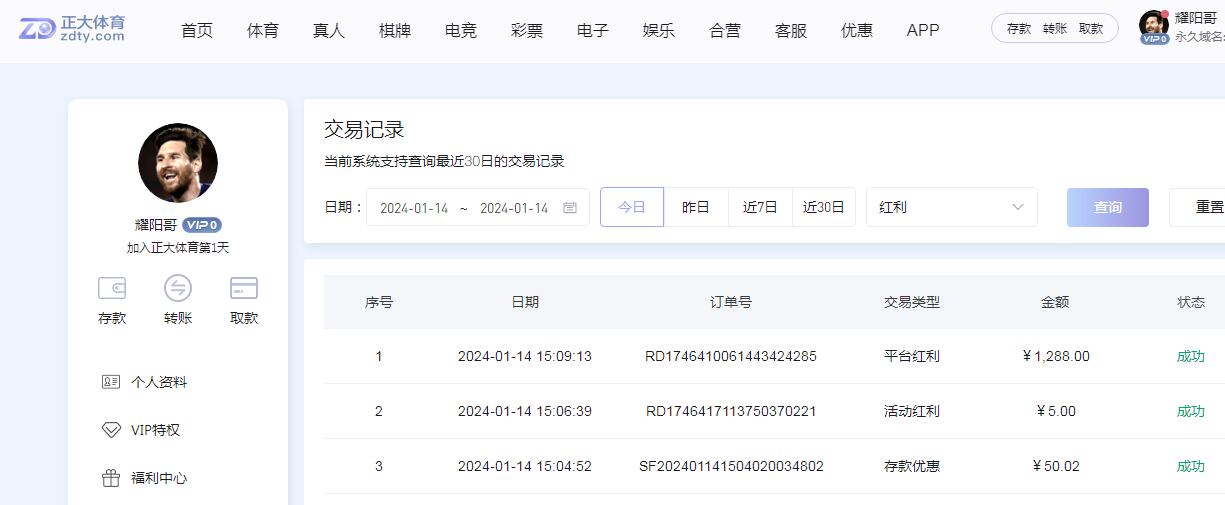1225x505 pixels.
Task: Open the 真人 navigation item
Action: tap(329, 30)
